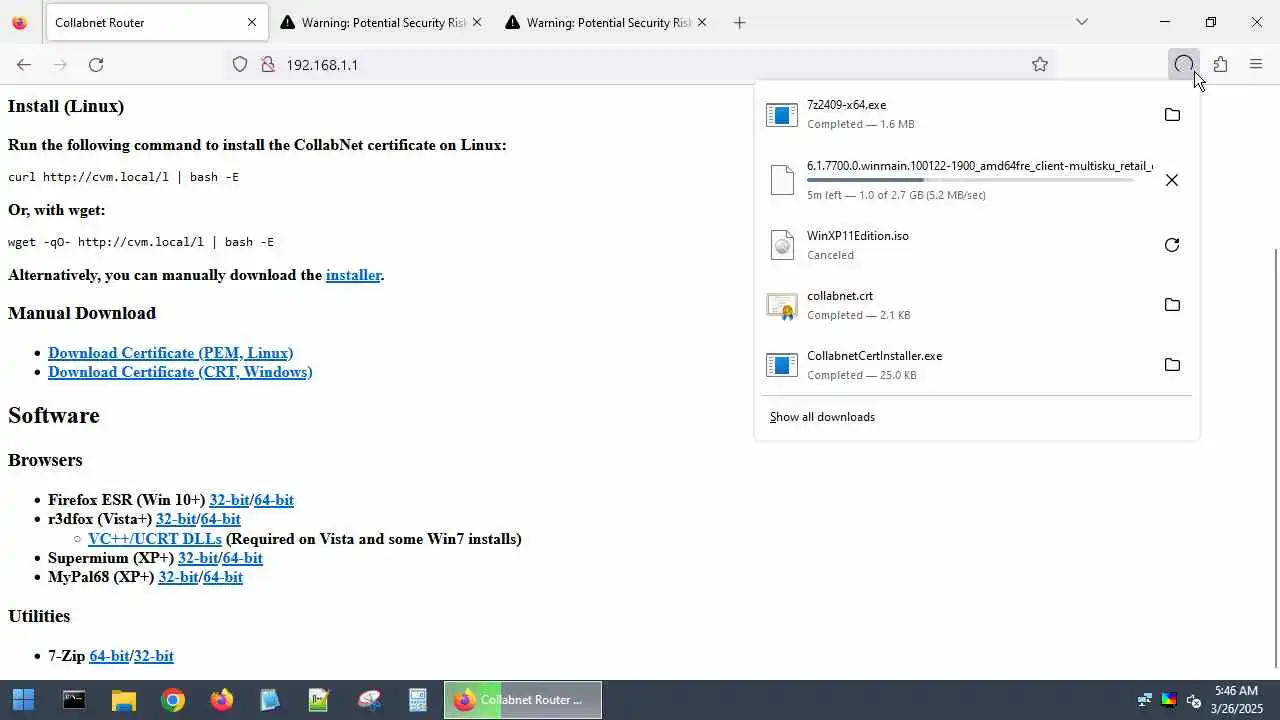This screenshot has width=1280, height=720.
Task: Click the WinXP11Edition.iso disc file icon
Action: 782,245
